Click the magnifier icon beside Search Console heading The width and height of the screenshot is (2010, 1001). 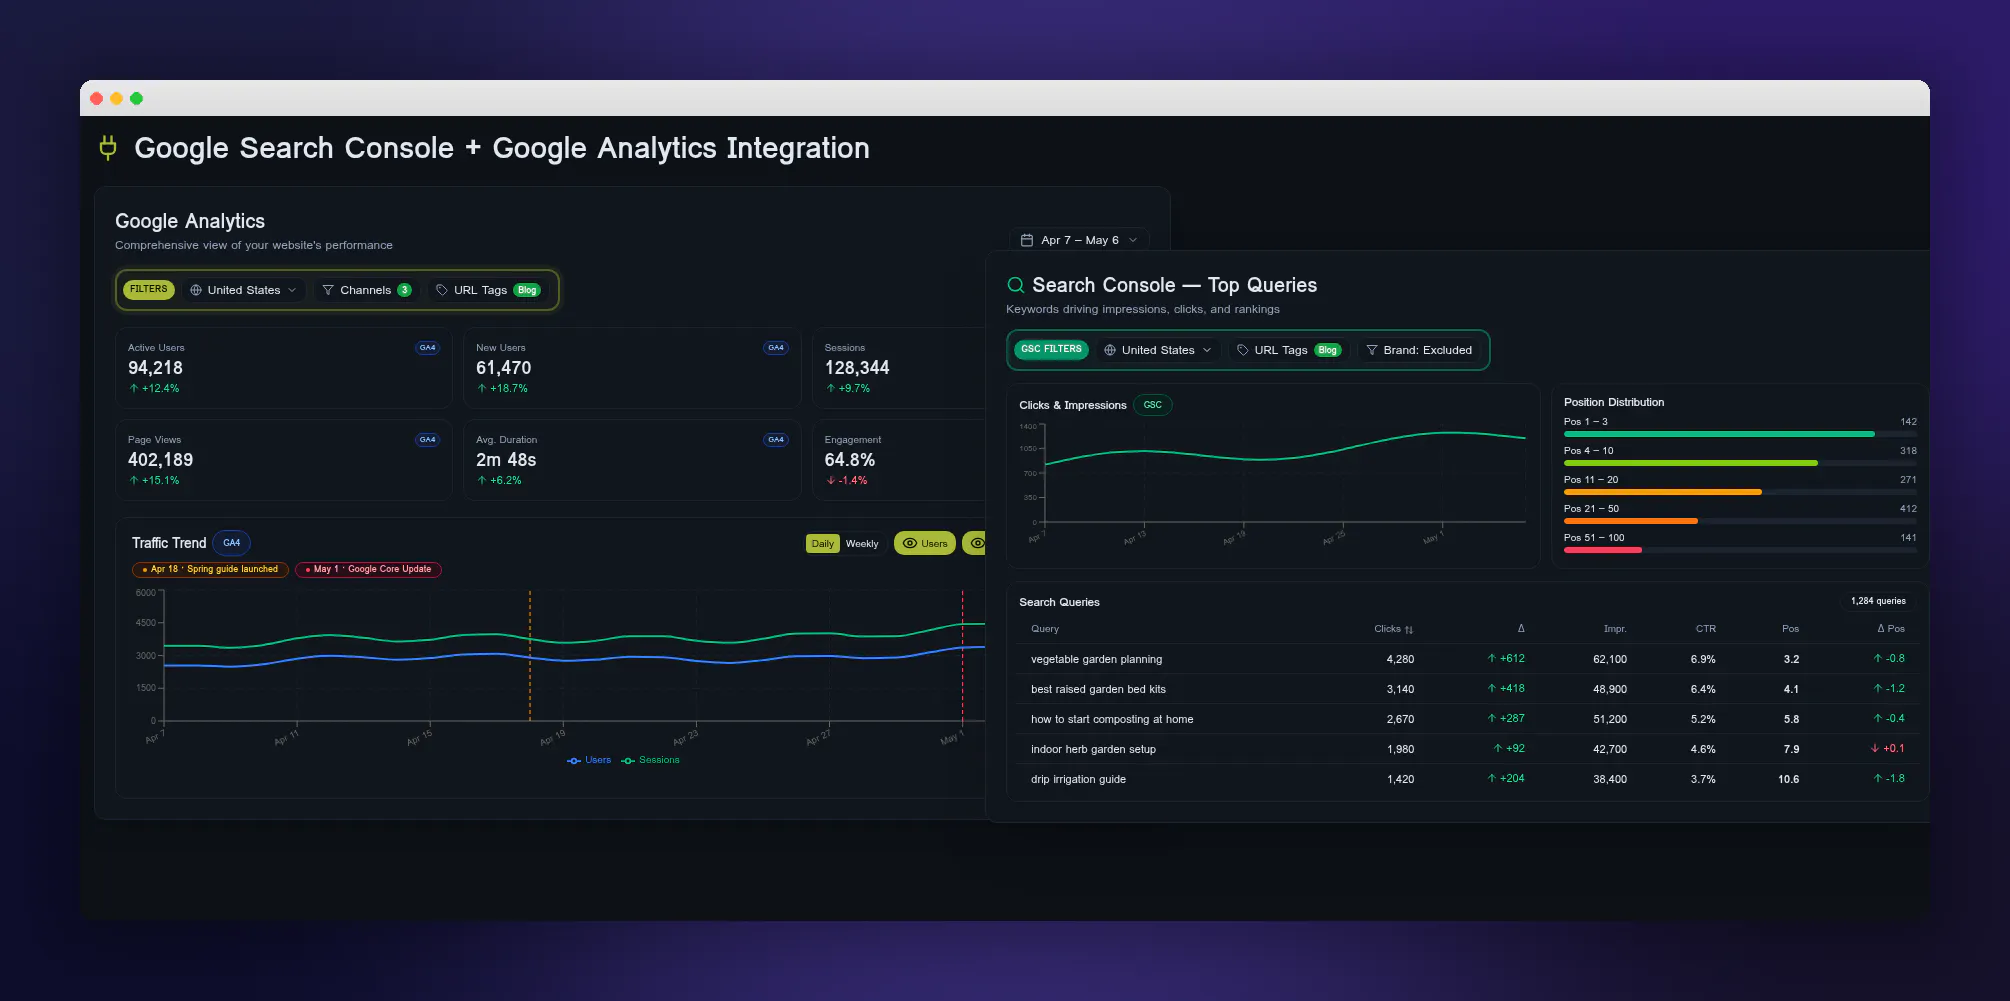(1015, 285)
